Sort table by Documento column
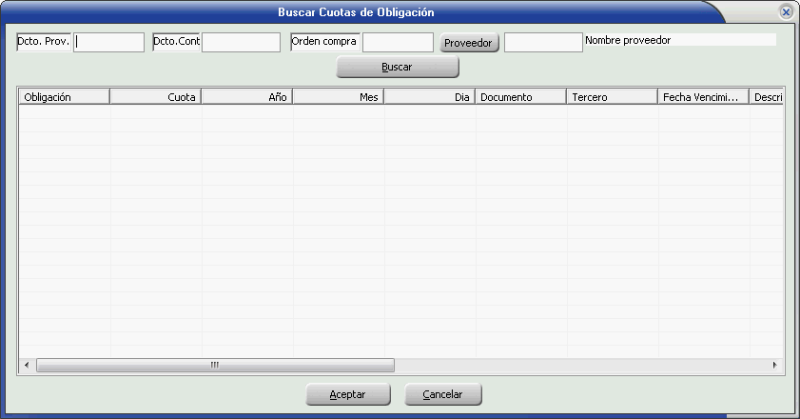 (521, 97)
